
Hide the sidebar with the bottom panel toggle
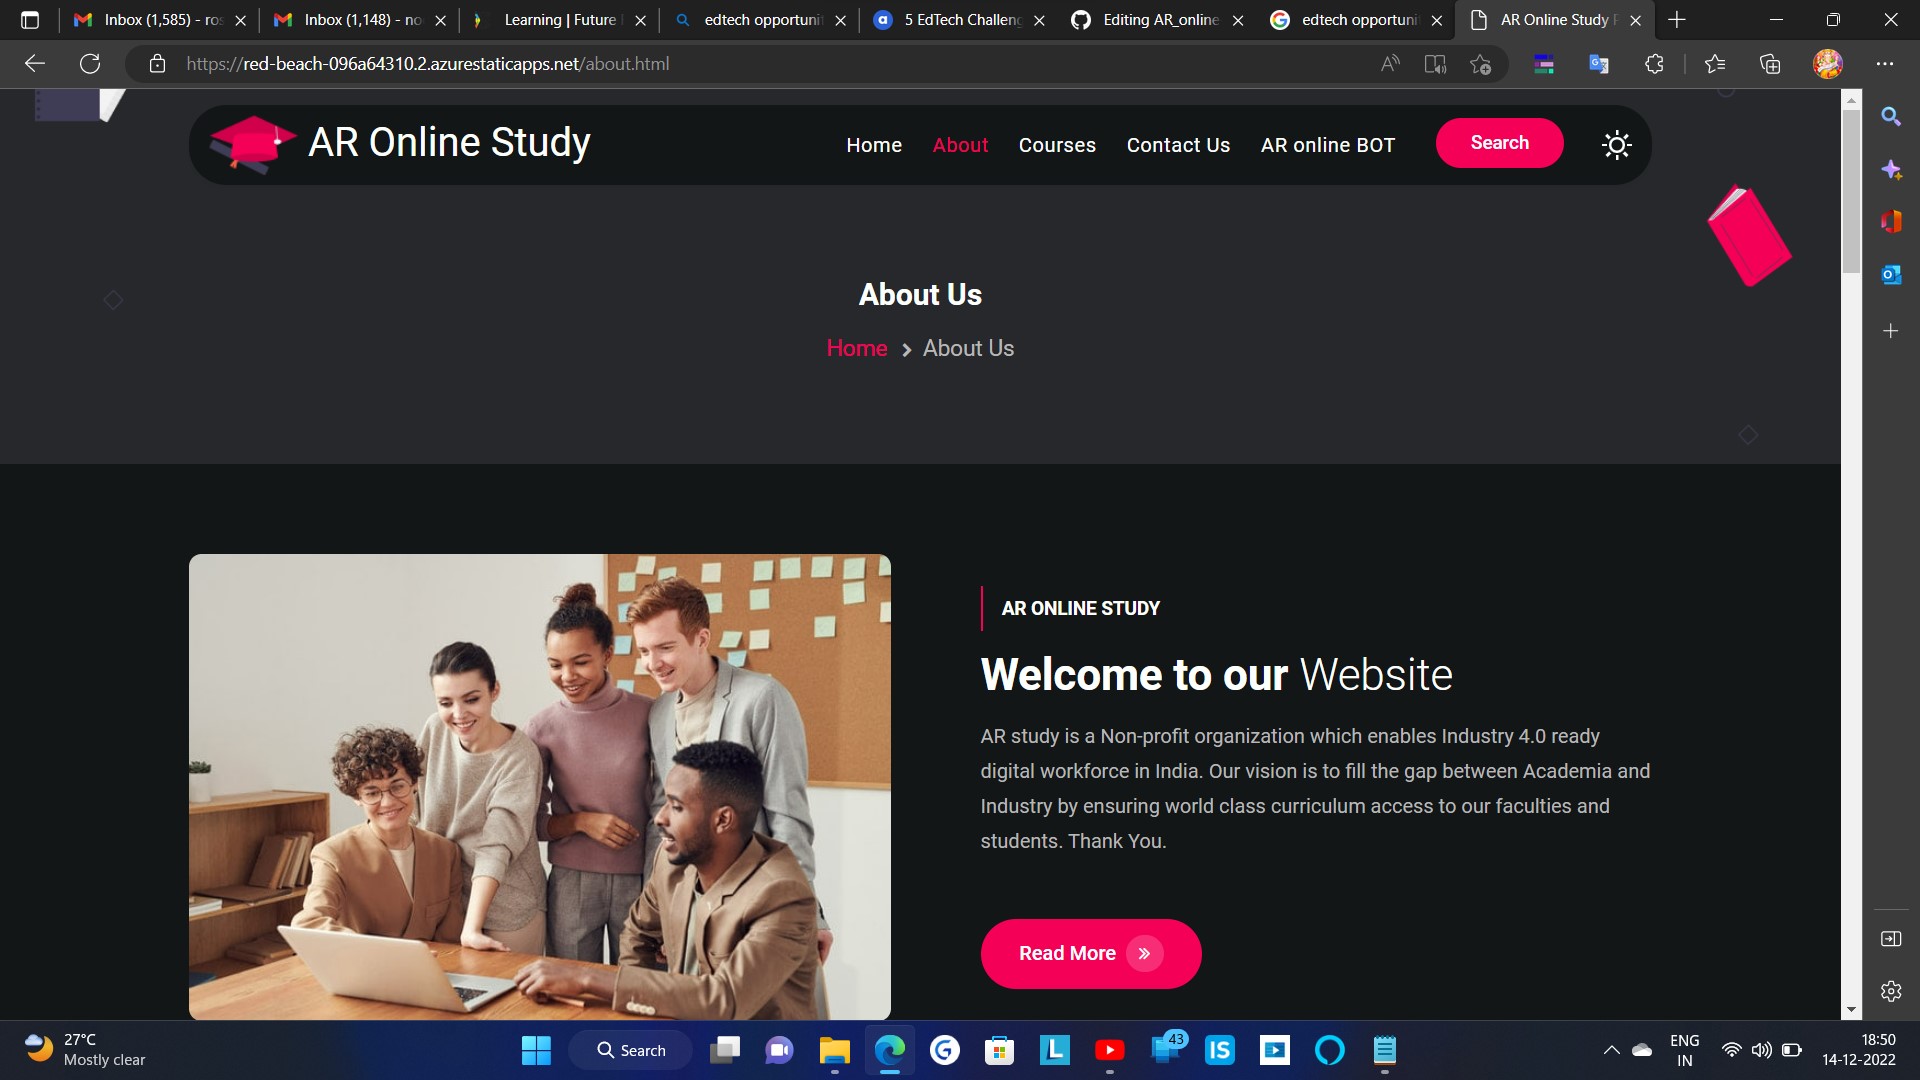click(1890, 938)
